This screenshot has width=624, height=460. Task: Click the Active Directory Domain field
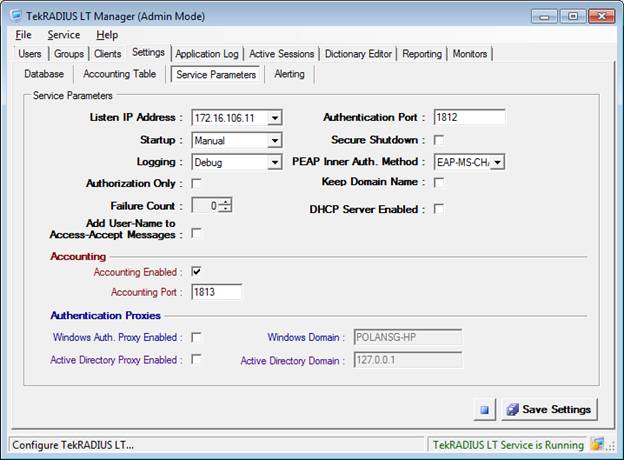coord(408,360)
